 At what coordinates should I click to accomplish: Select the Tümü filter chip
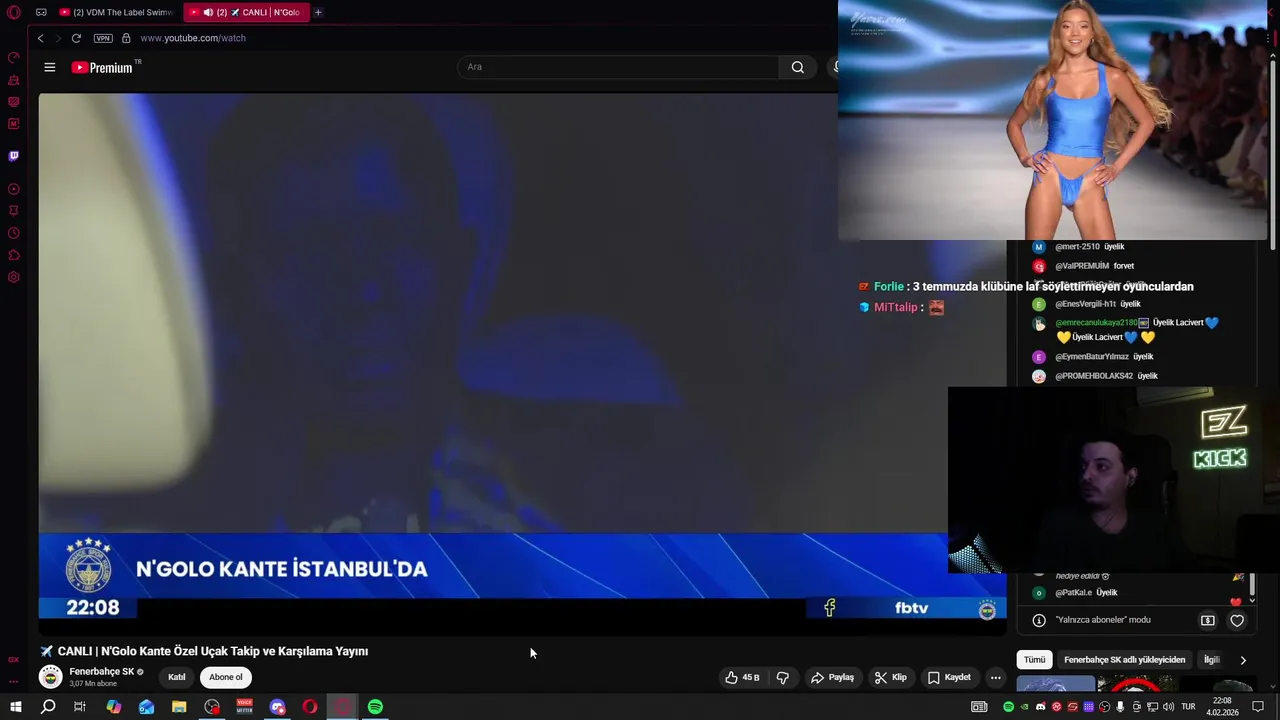pos(1034,659)
